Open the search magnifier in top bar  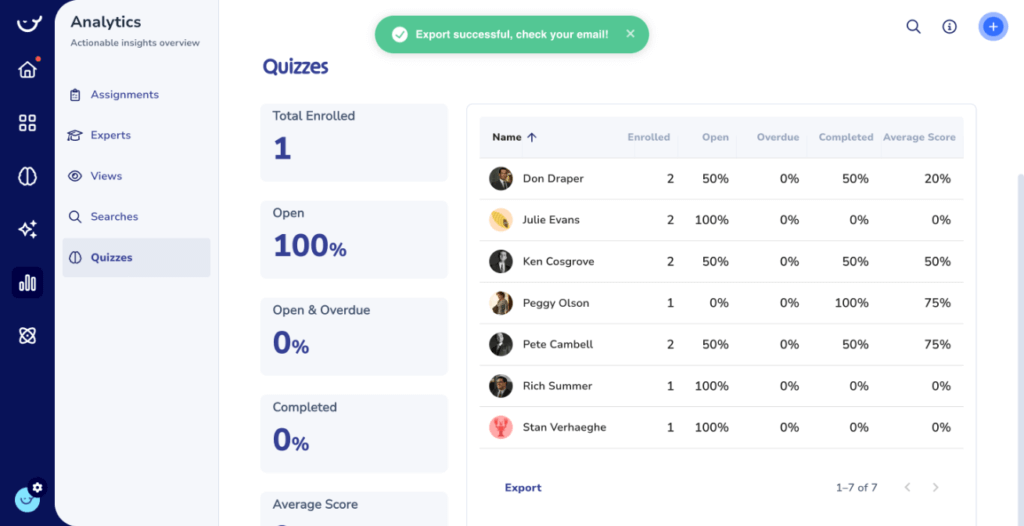click(x=913, y=27)
